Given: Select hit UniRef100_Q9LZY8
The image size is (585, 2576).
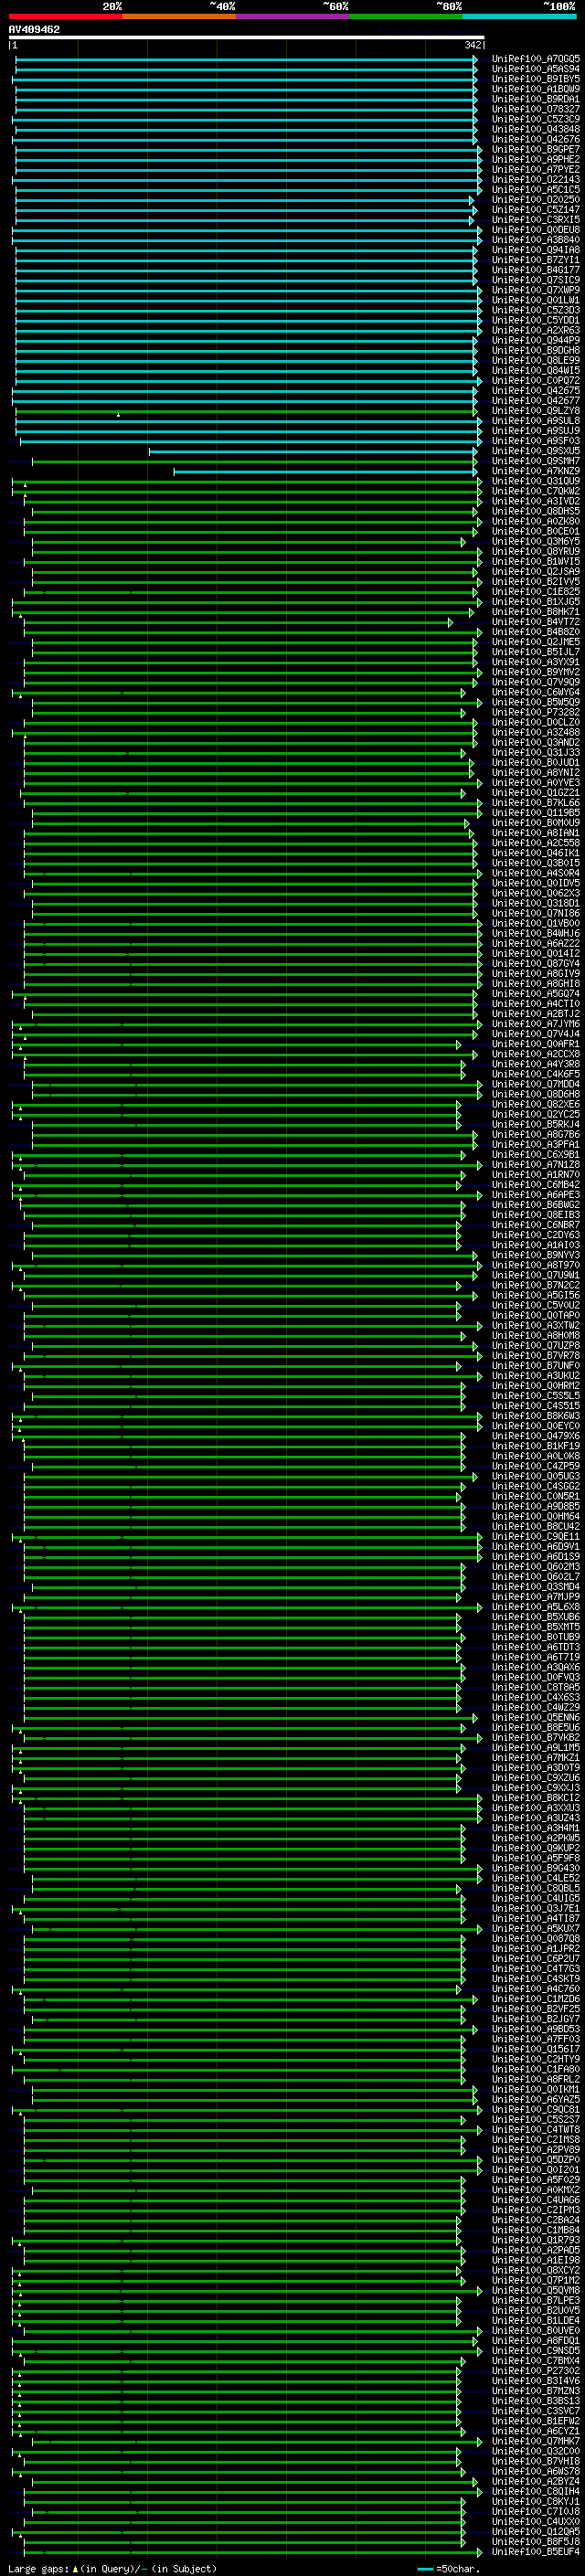Looking at the screenshot, I should point(535,411).
